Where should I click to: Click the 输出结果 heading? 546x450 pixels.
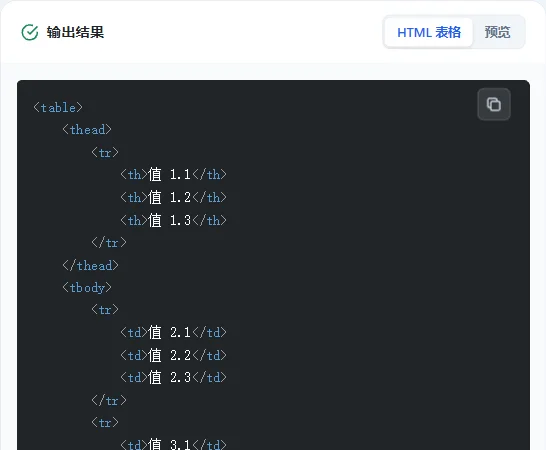click(x=75, y=32)
